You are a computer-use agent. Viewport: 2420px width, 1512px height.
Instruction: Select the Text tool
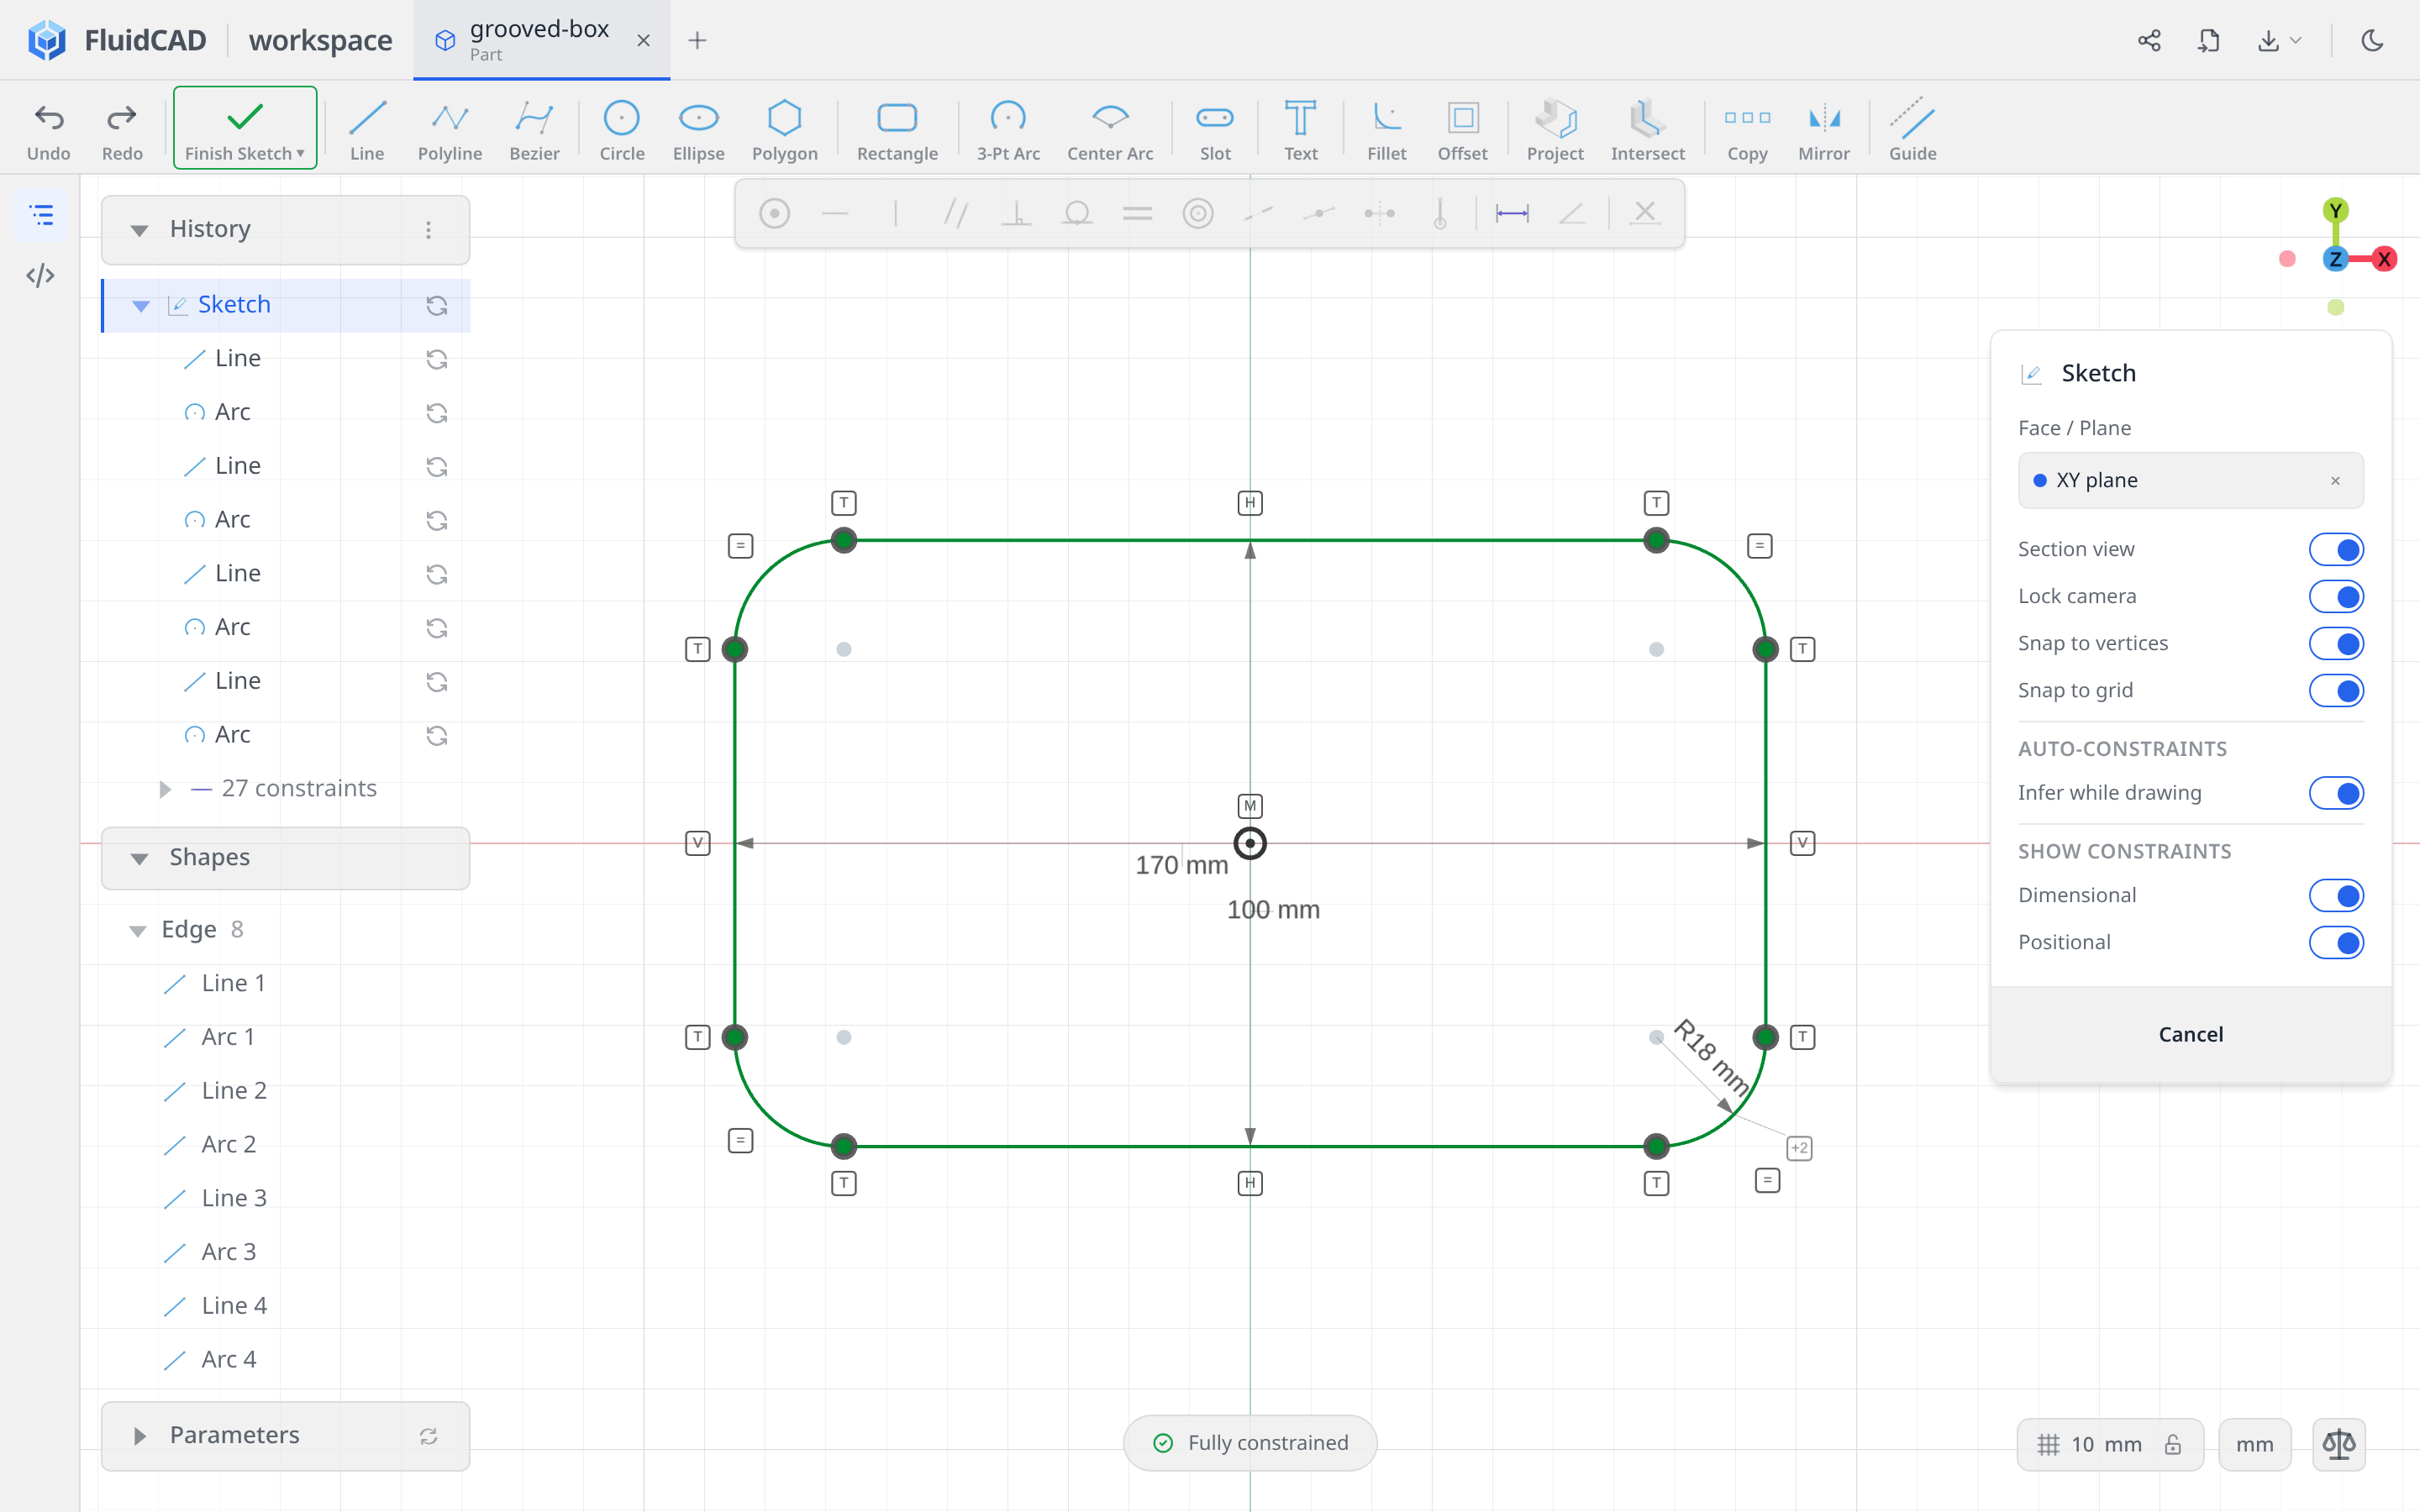(1300, 130)
